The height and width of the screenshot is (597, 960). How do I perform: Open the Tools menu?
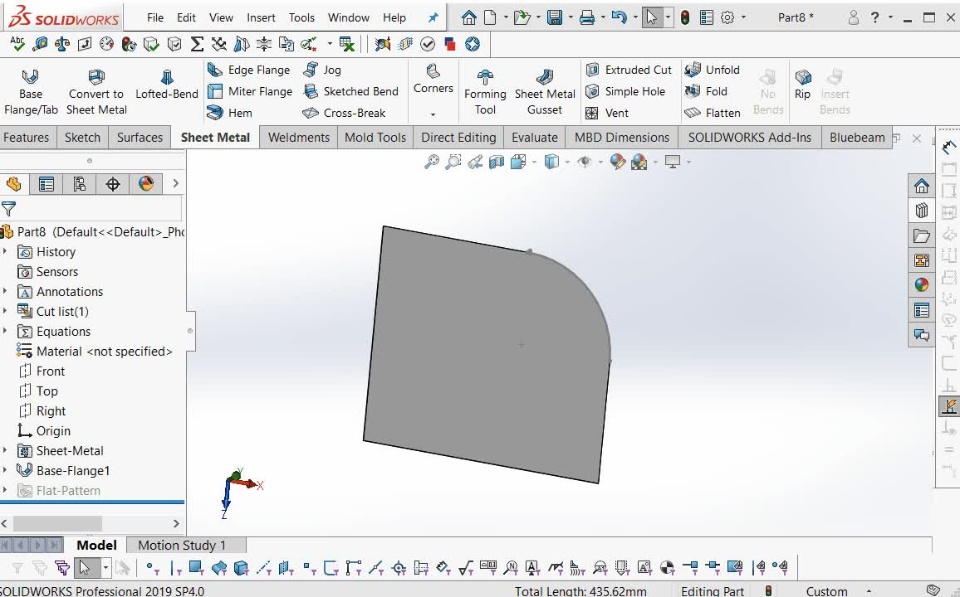pyautogui.click(x=301, y=18)
